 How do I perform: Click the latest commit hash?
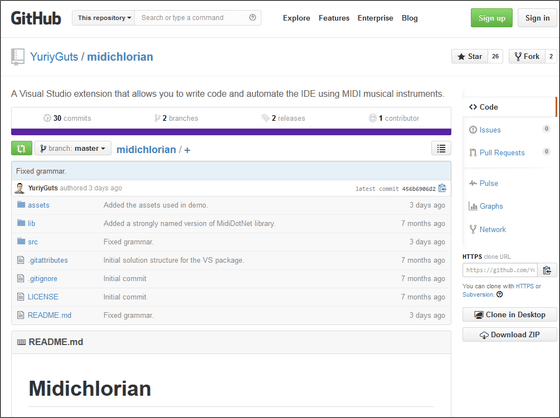pos(419,189)
